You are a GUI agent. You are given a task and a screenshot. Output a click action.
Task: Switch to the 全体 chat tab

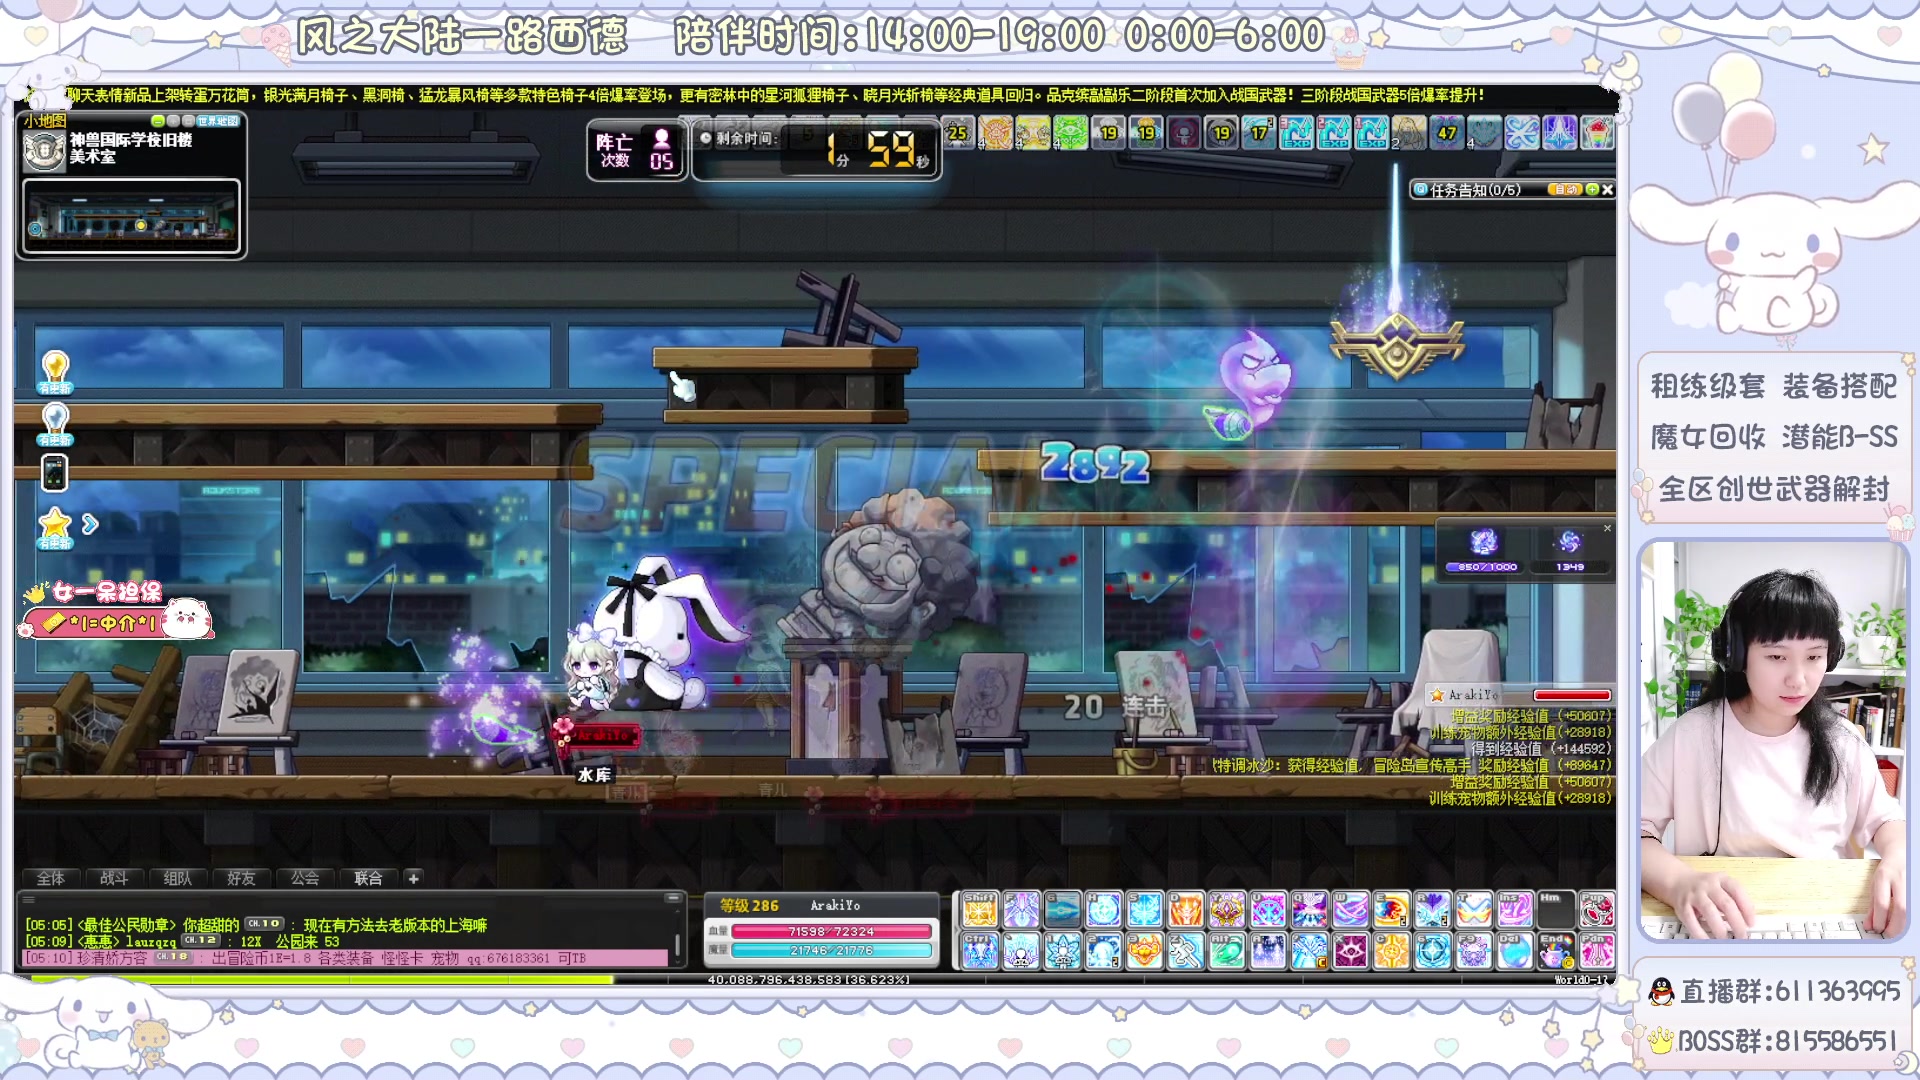(x=51, y=878)
